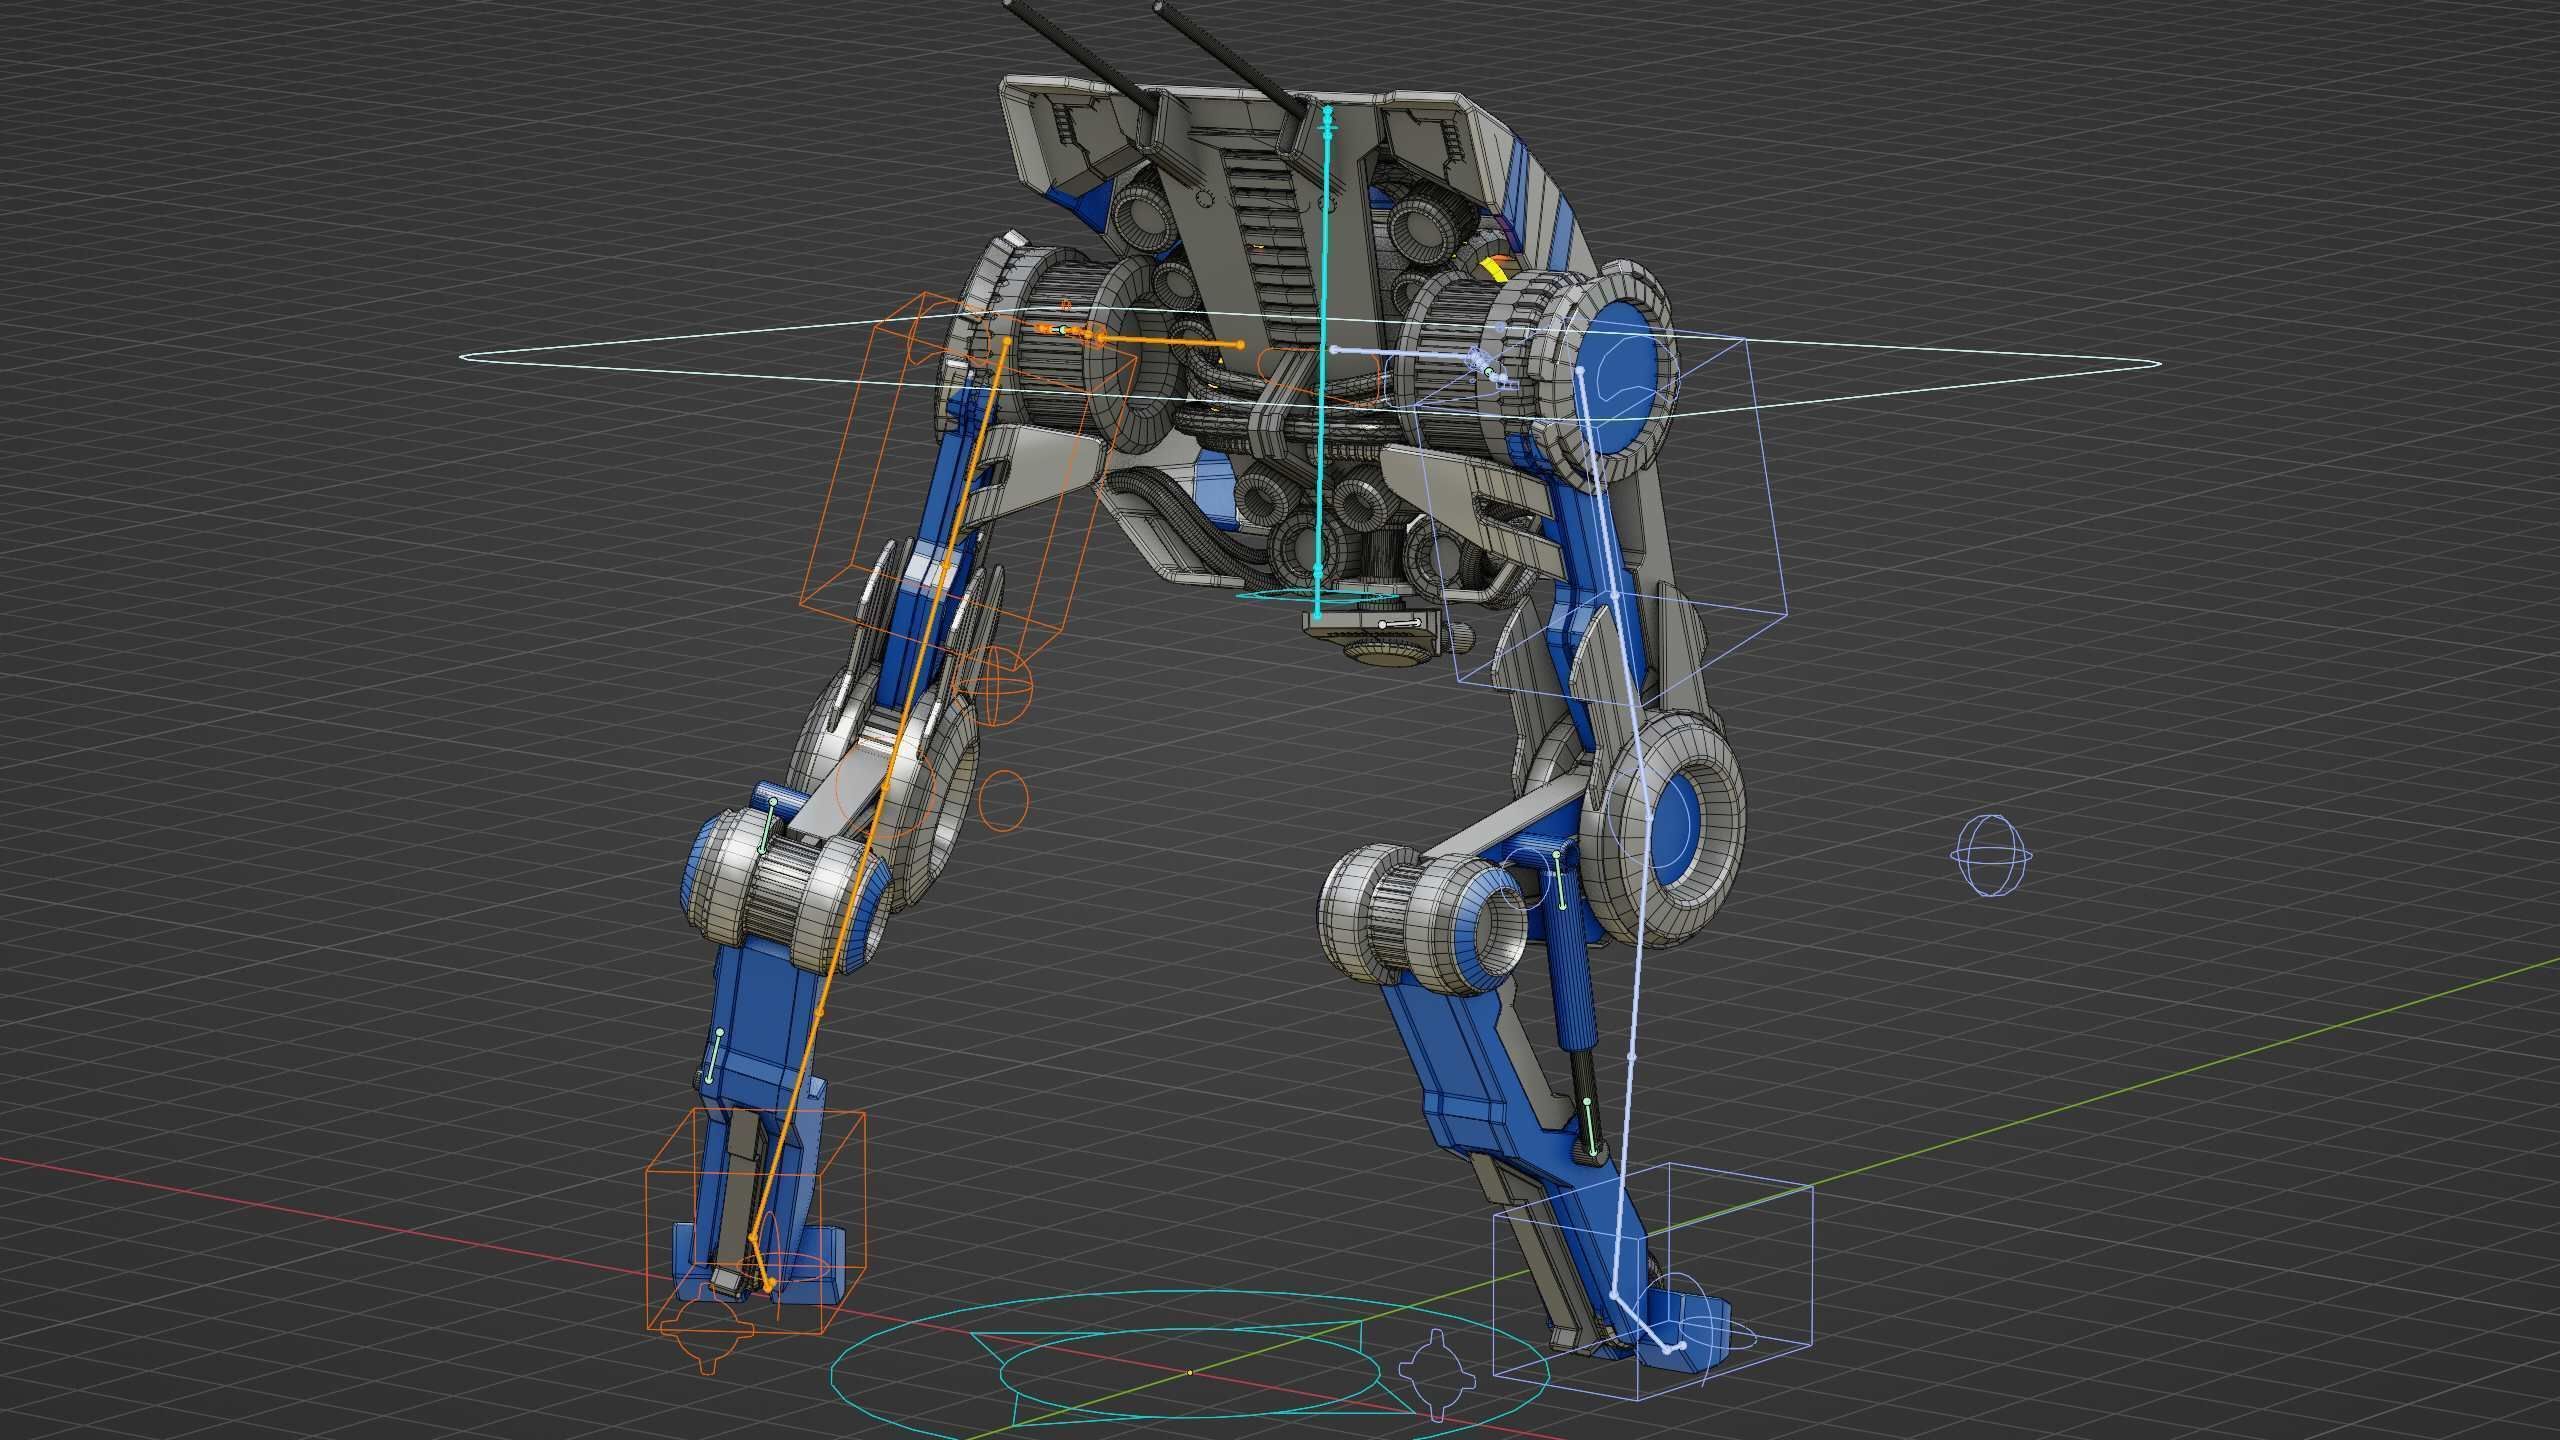Select the small cyan ring below the pelvis
The height and width of the screenshot is (1440, 2560).
(1316, 596)
